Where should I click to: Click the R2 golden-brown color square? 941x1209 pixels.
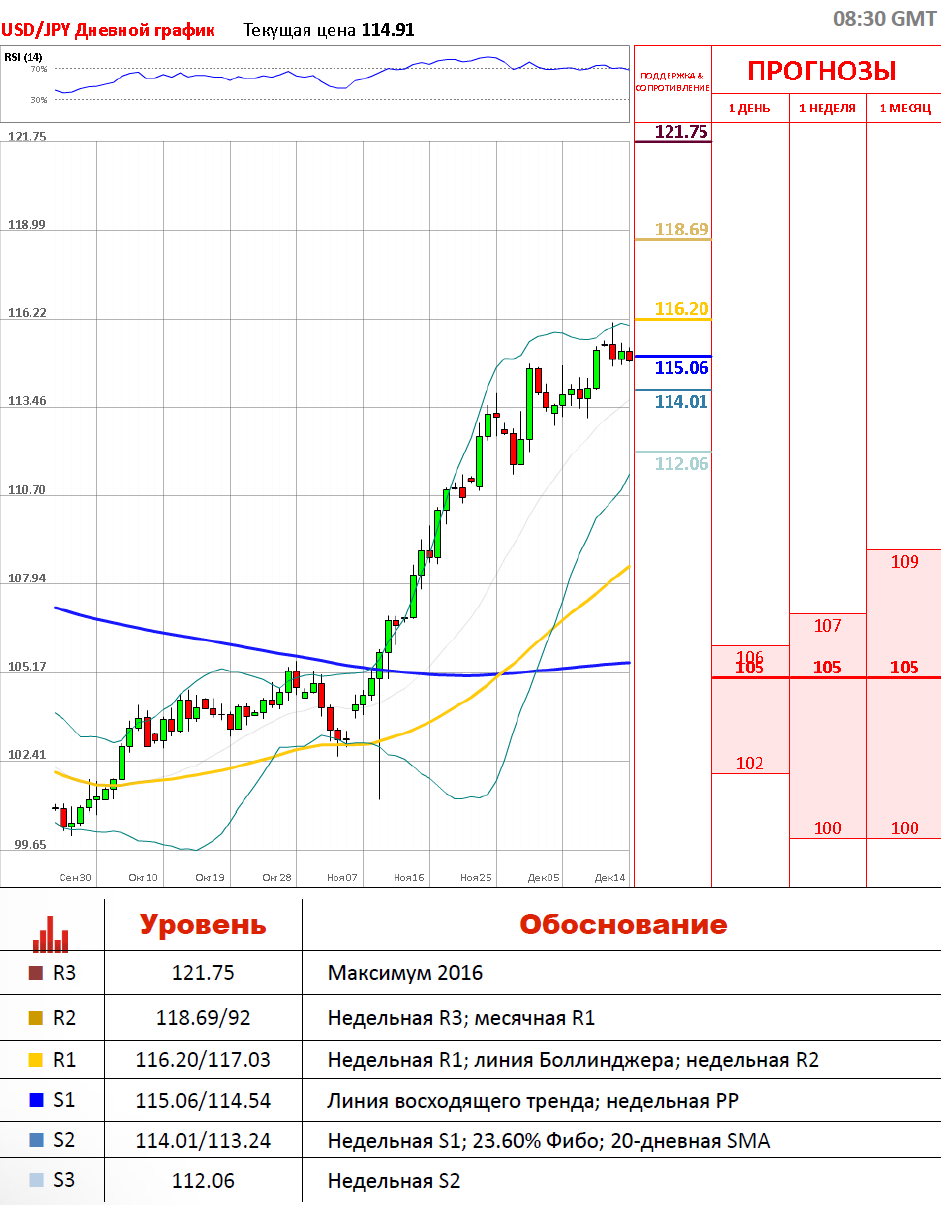pyautogui.click(x=36, y=1018)
